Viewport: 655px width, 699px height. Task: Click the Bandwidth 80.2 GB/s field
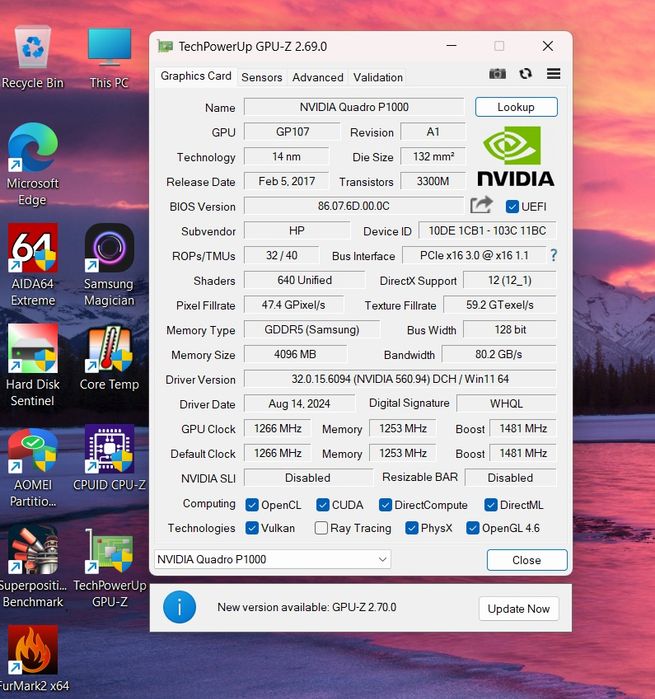[499, 354]
